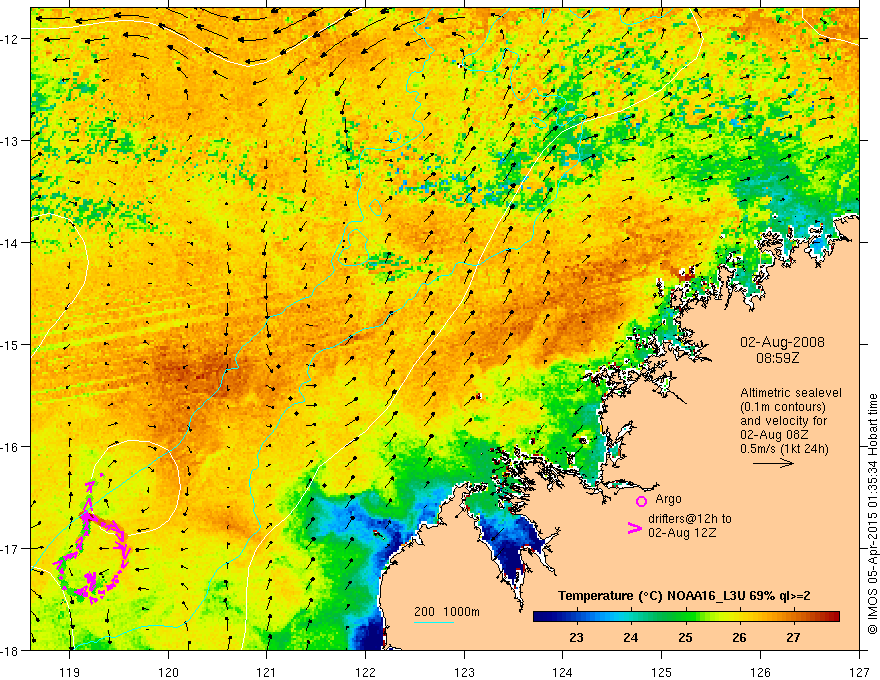
Task: Click the '02-Aug 12Z' legend text
Action: coord(682,532)
